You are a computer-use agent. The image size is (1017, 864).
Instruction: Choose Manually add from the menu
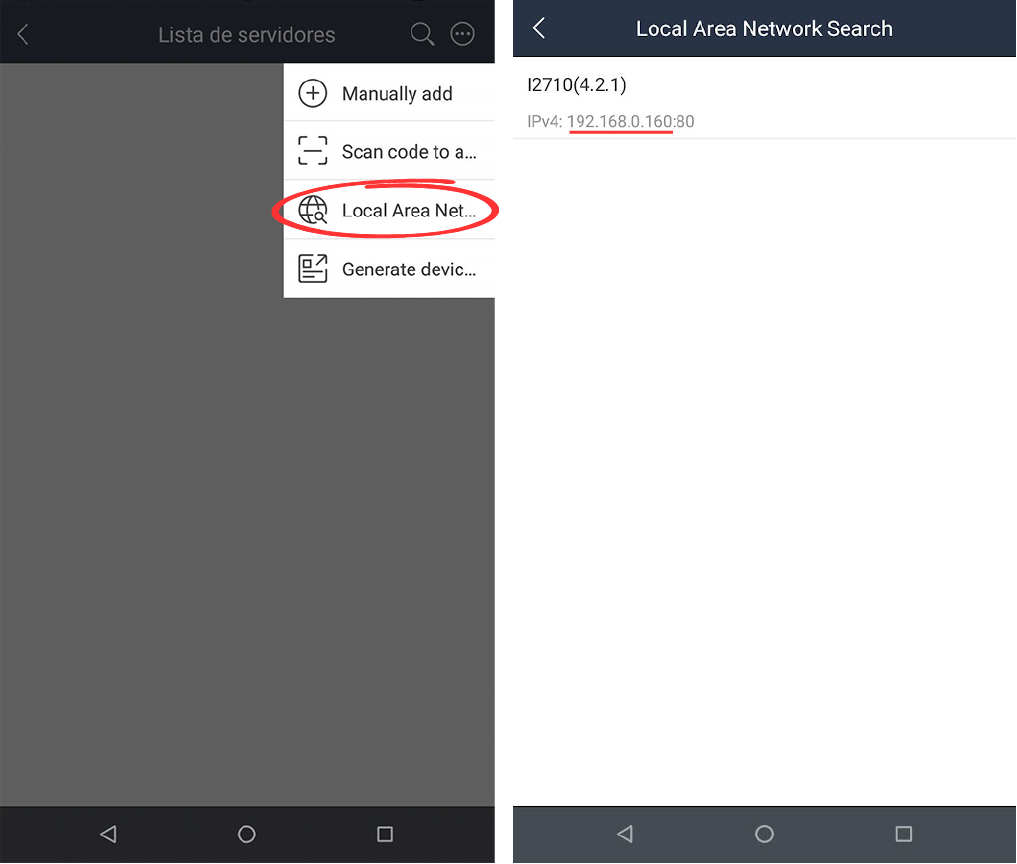pos(389,93)
